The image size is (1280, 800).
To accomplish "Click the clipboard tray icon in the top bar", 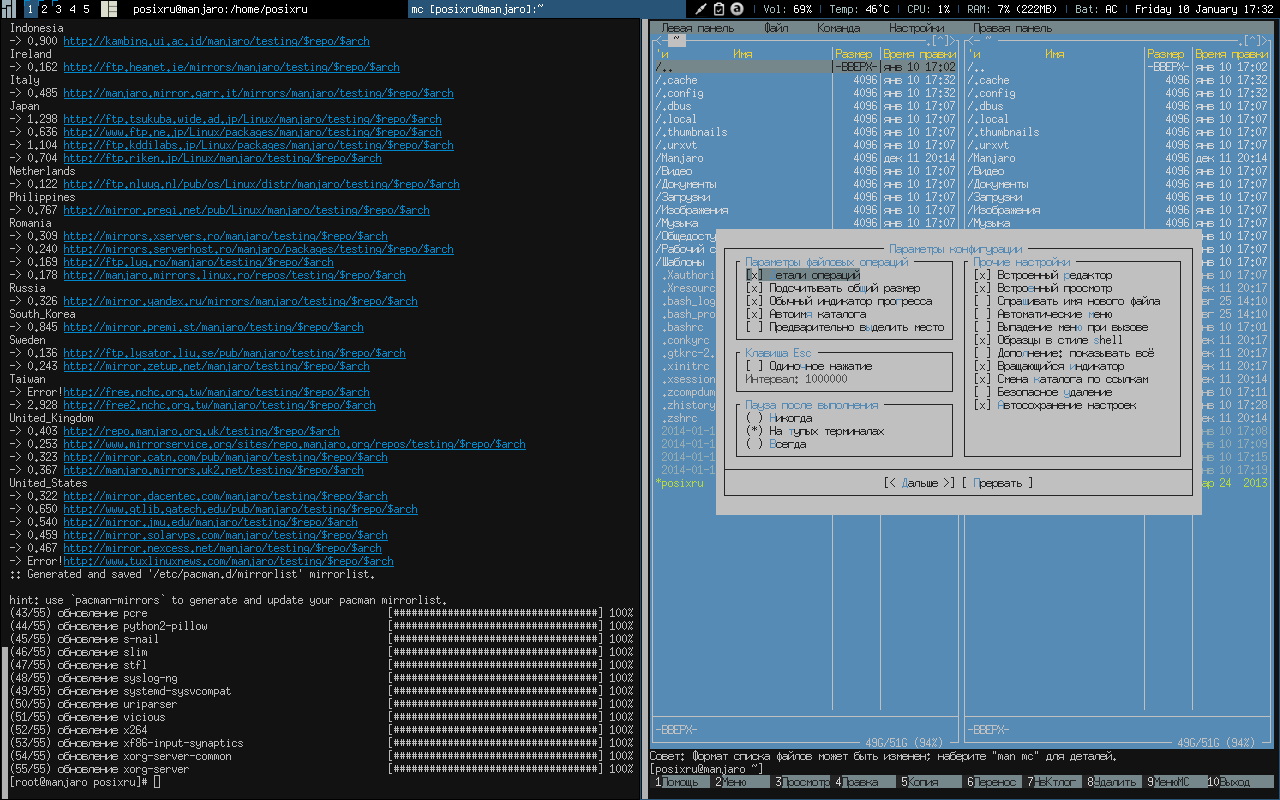I will 720,9.
